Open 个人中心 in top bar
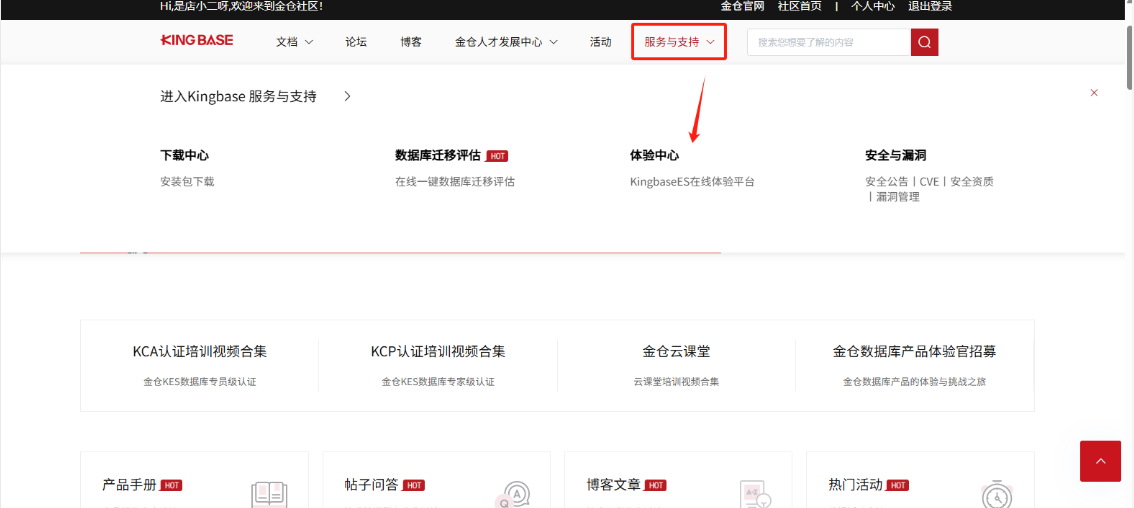Viewport: 1134px width, 508px height. pyautogui.click(x=873, y=7)
